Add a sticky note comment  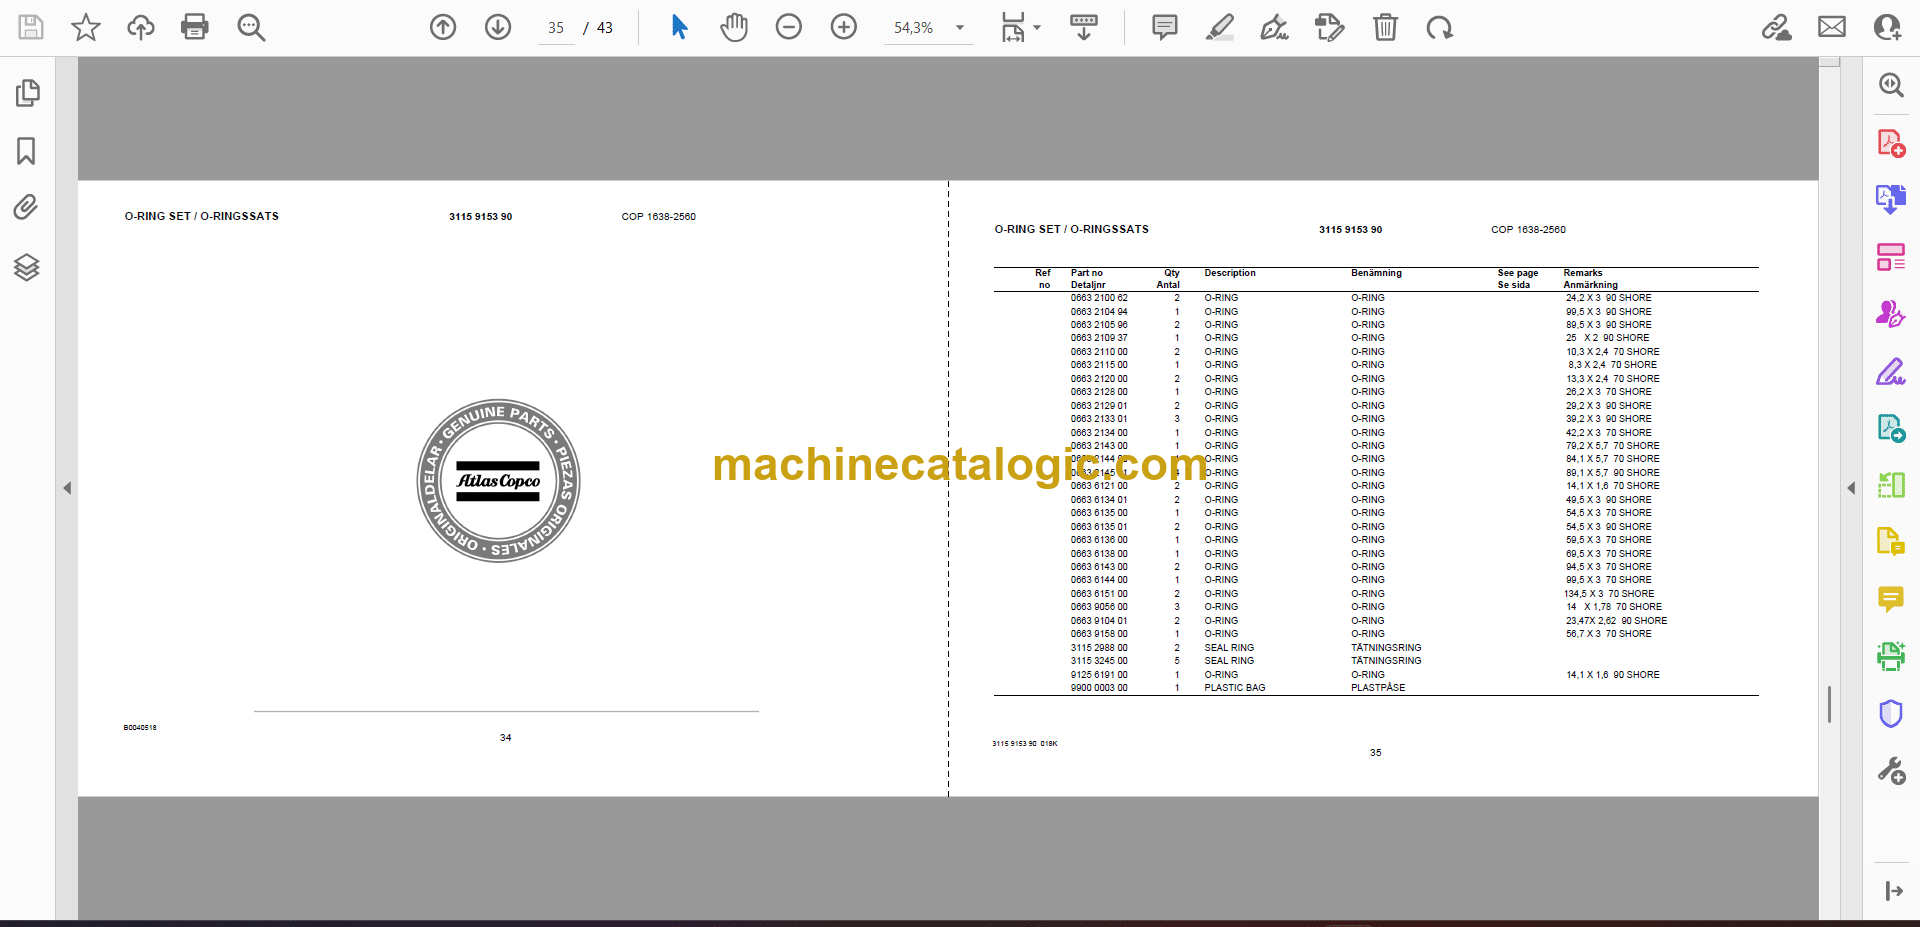[1165, 27]
